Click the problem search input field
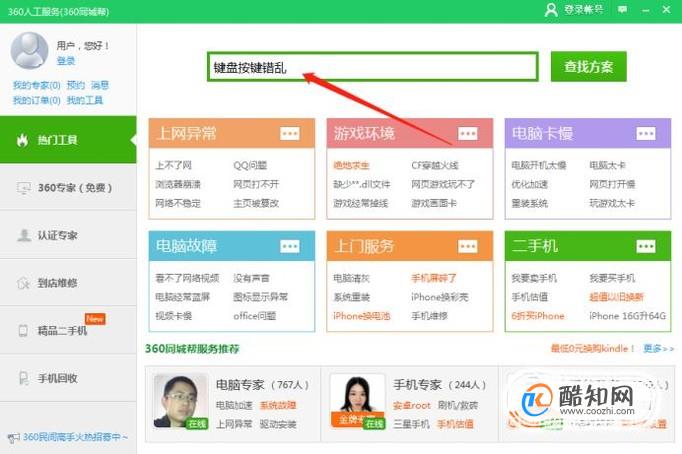 coord(373,67)
